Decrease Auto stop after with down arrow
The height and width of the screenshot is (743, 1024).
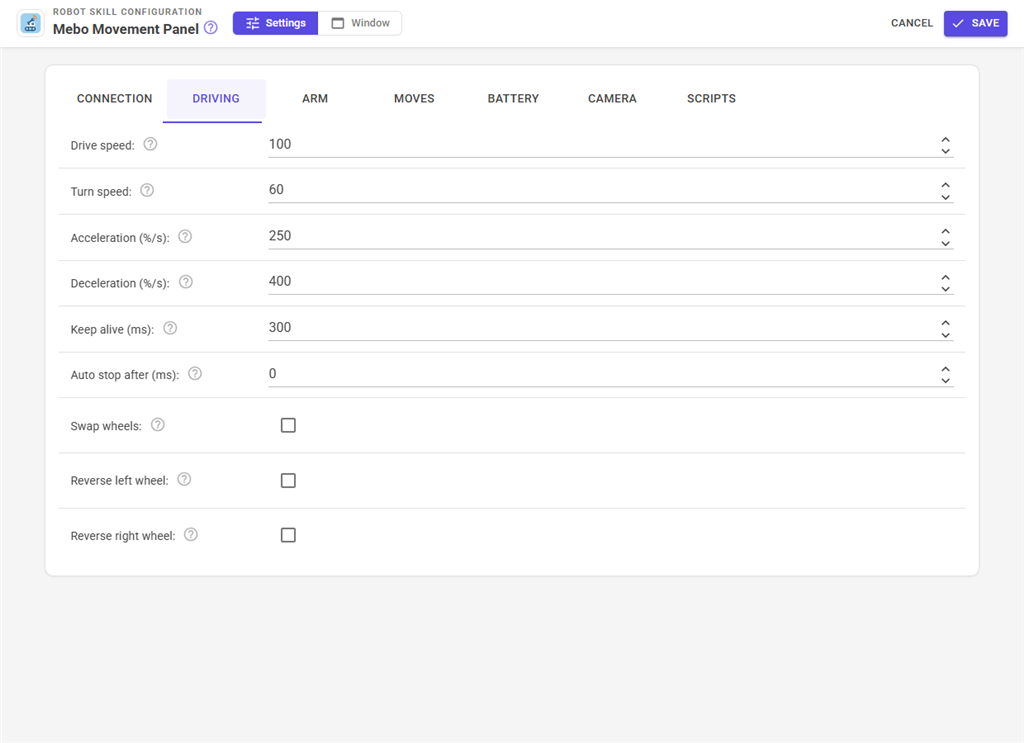(x=945, y=381)
